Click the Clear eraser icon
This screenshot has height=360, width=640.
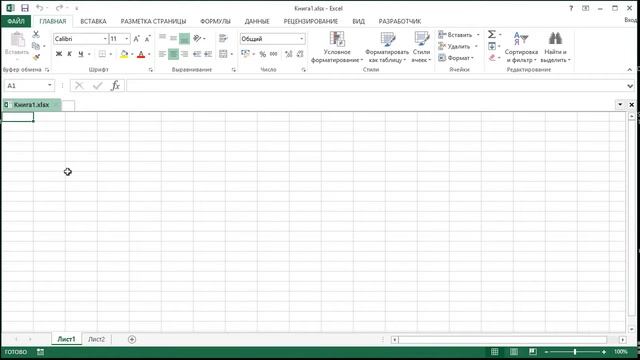(492, 58)
